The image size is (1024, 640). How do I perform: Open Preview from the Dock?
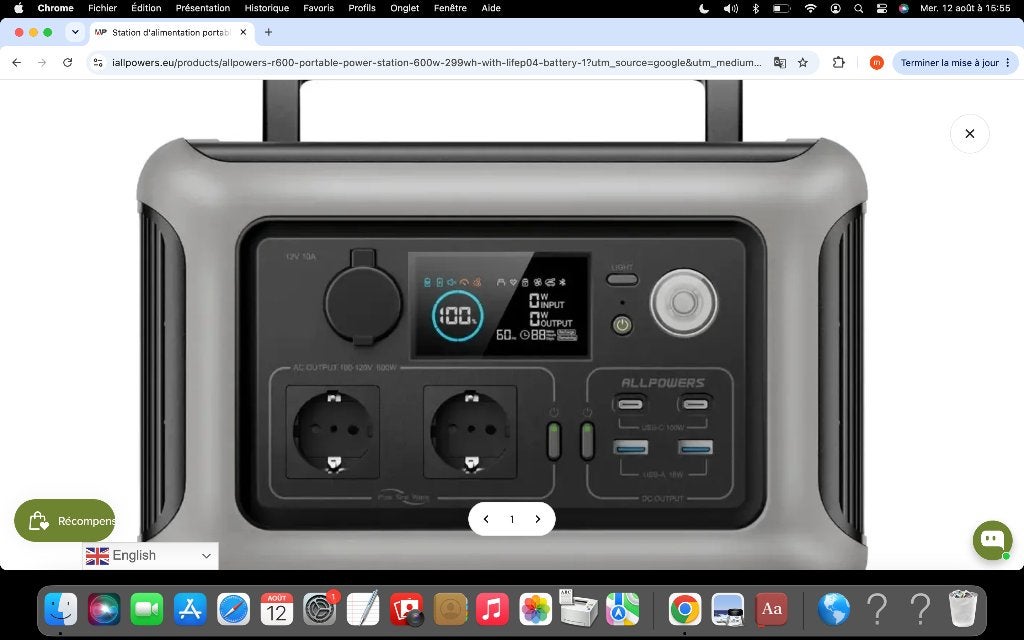(x=728, y=609)
